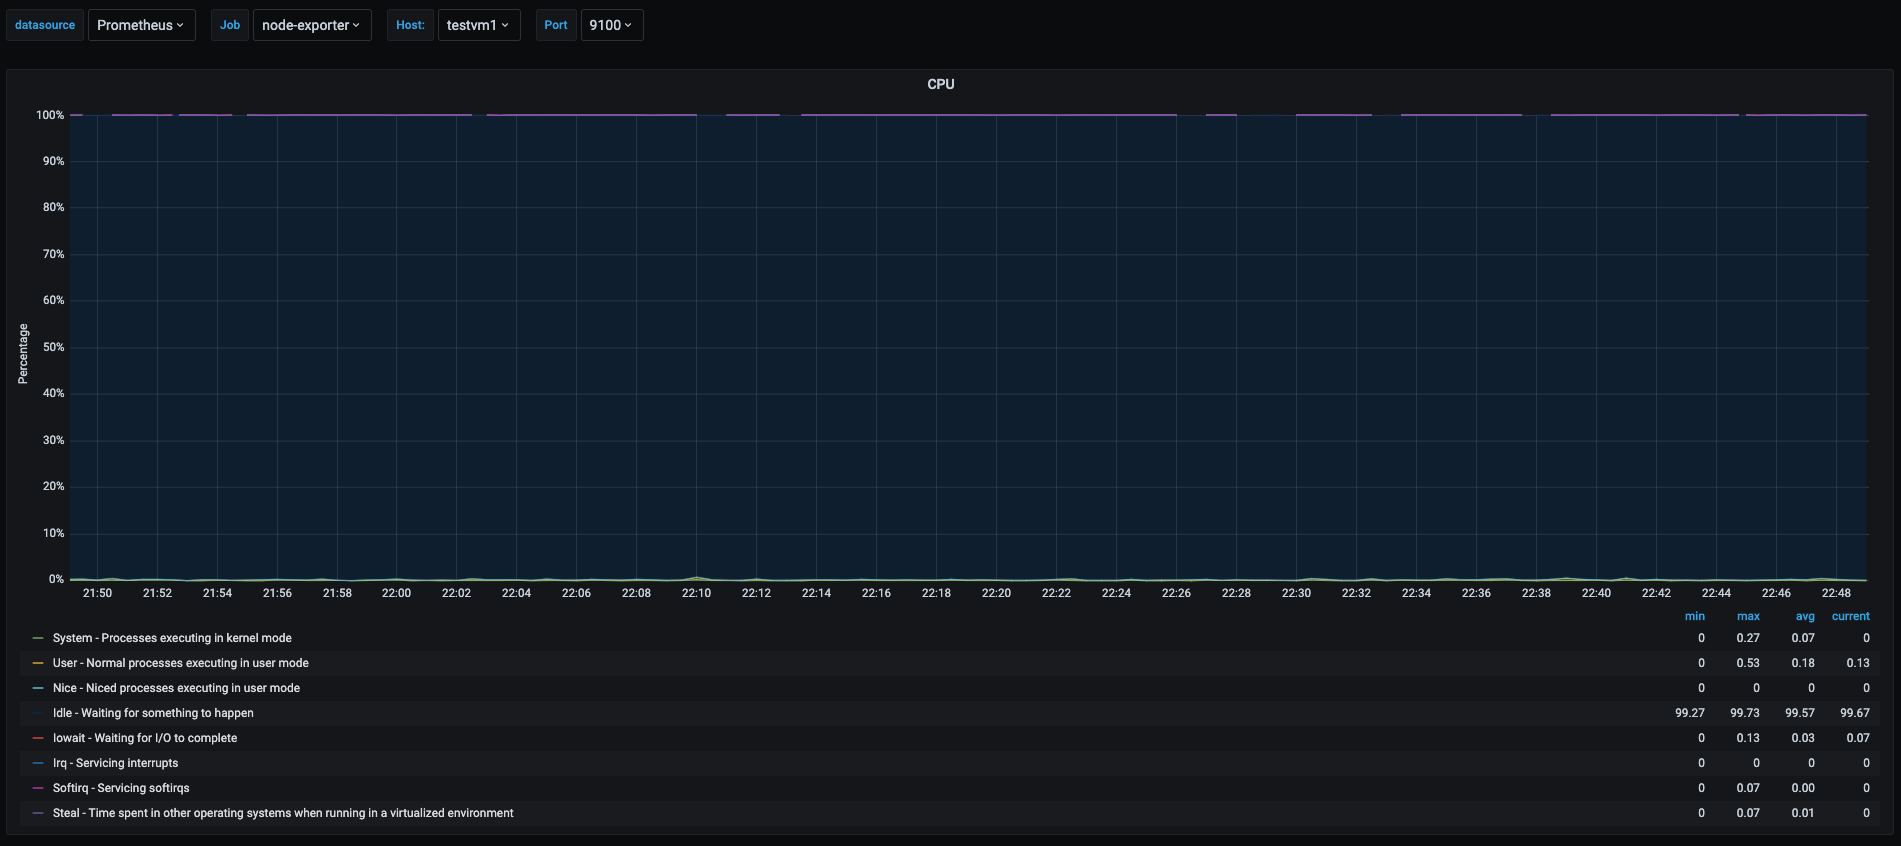This screenshot has width=1901, height=846.
Task: Click the Softirq series pink color icon
Action: click(x=38, y=788)
